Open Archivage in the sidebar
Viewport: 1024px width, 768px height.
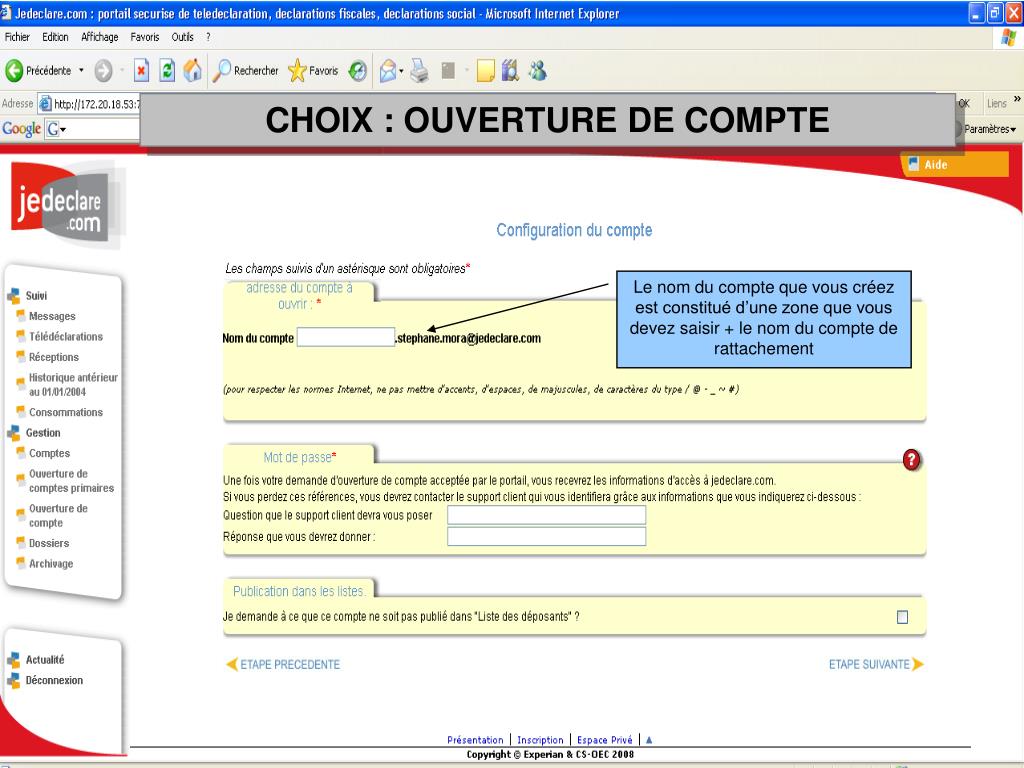coord(51,564)
